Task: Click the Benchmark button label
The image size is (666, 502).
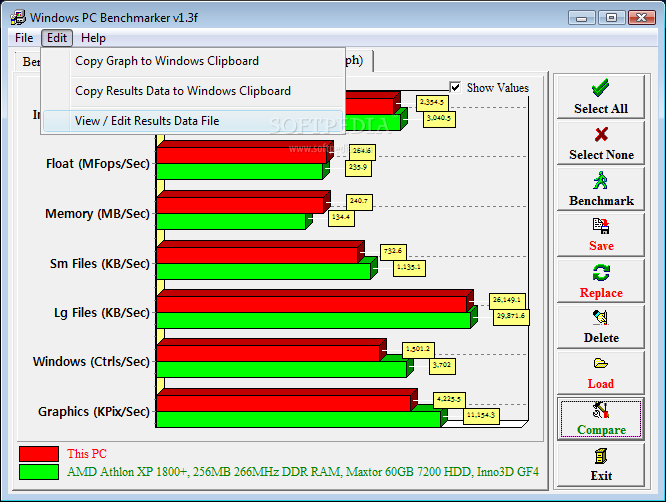Action: pos(601,200)
